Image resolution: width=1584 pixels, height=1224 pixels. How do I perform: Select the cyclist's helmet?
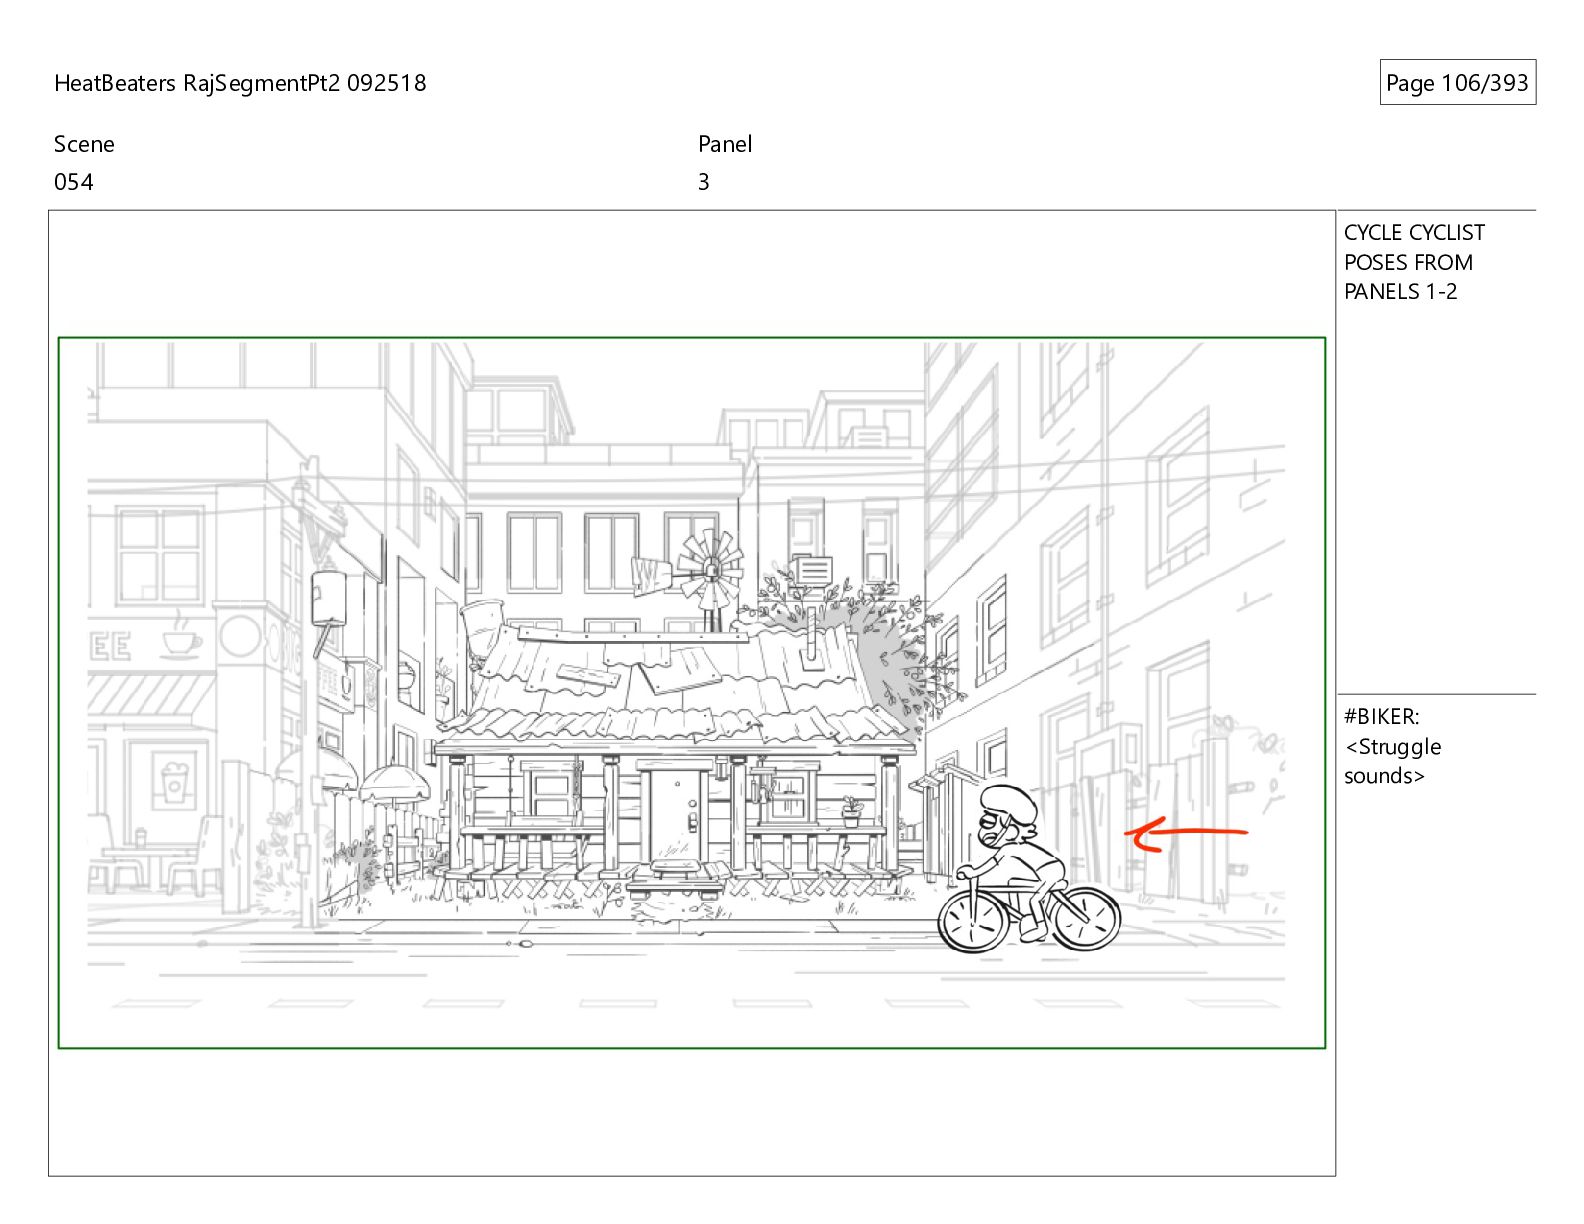click(x=1008, y=801)
